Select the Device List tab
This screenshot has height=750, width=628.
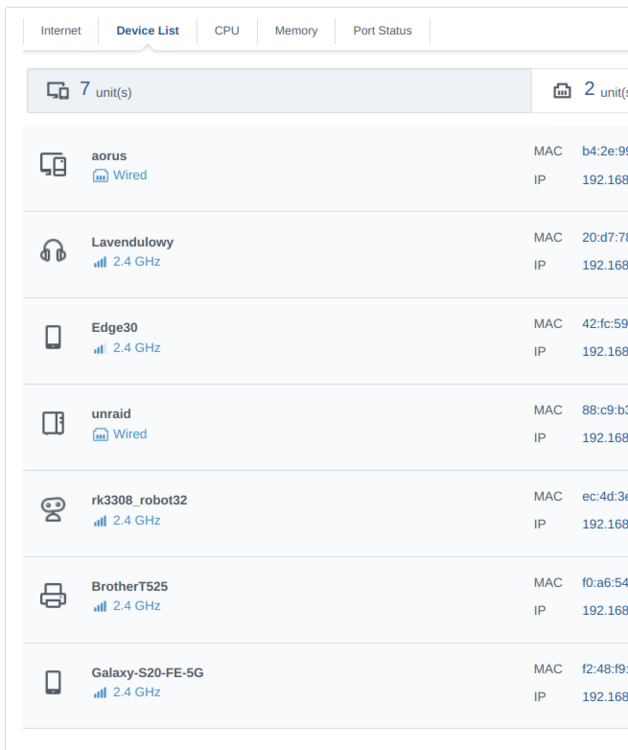point(148,31)
